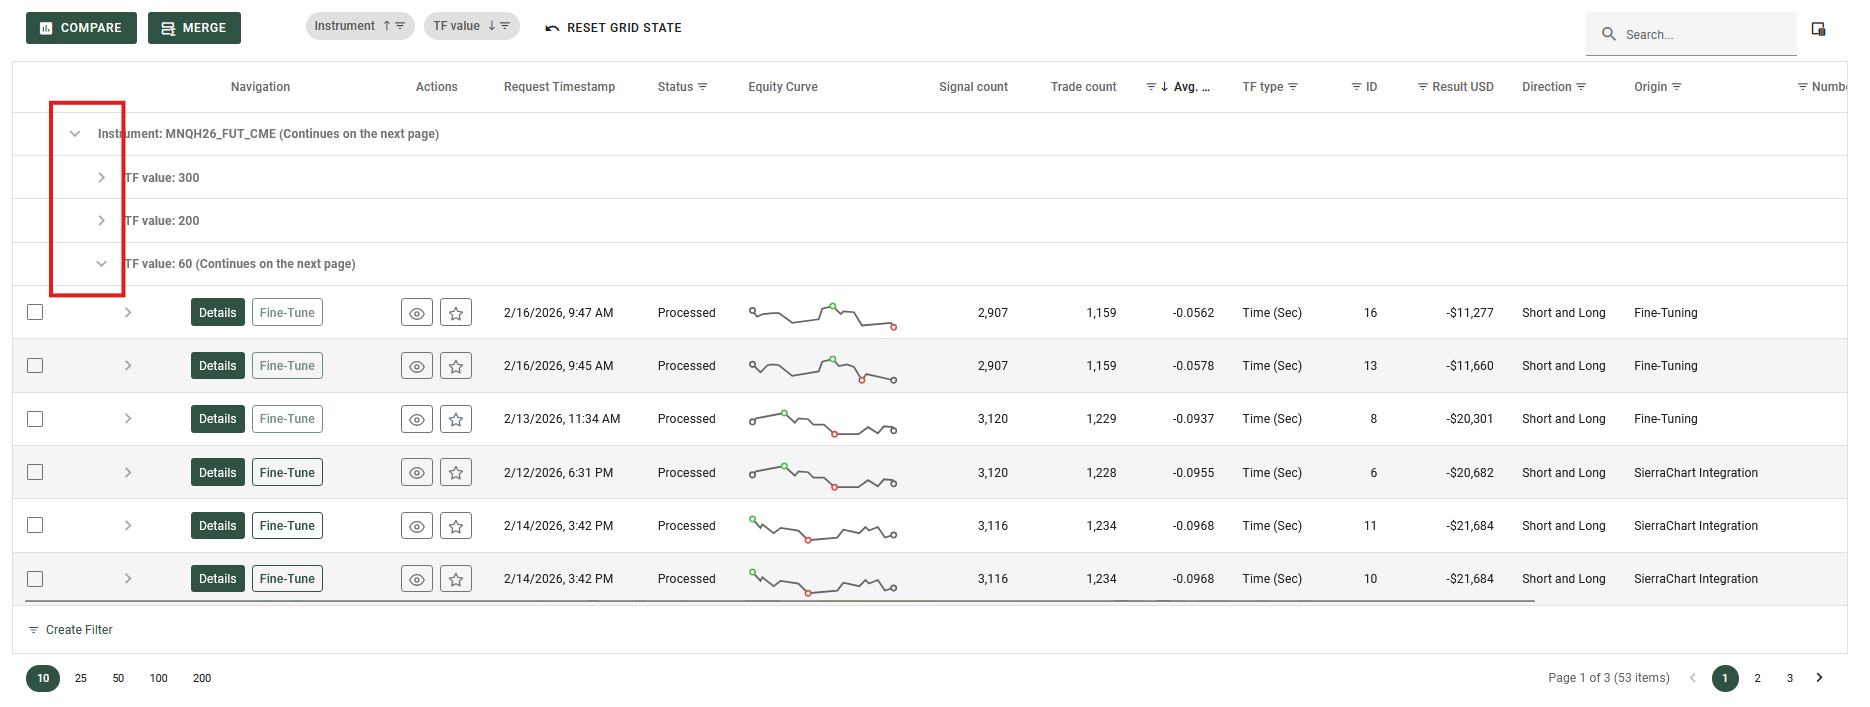Screen dimensions: 1870x707
Task: Click the eye icon in row ID 13
Action: [x=417, y=366]
